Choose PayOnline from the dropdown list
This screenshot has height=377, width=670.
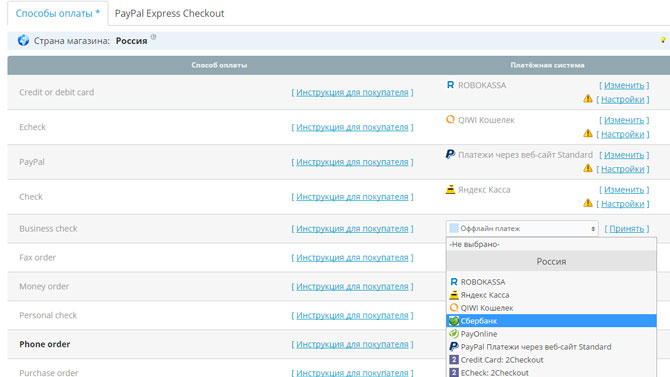551,334
